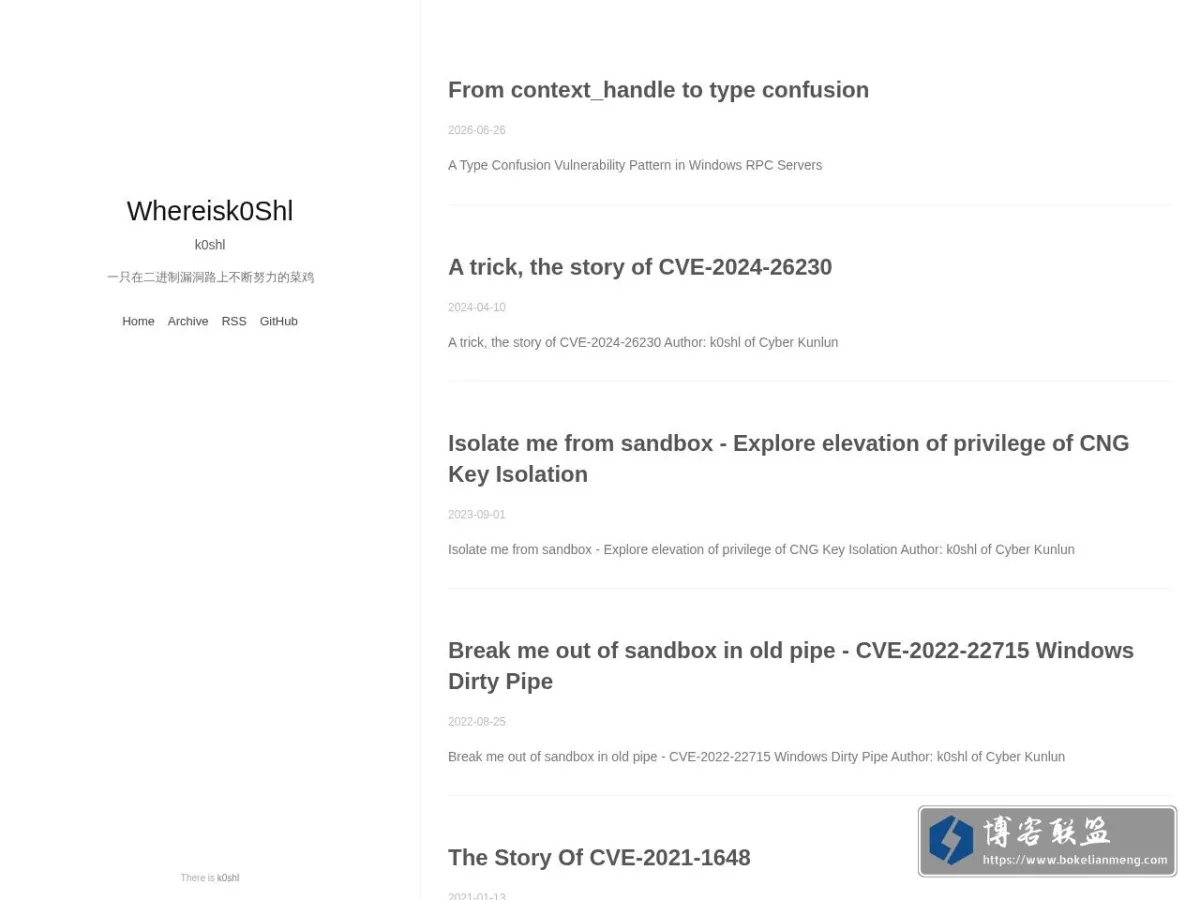
Task: Click the Dirty Pipe post summary text
Action: pyautogui.click(x=756, y=756)
